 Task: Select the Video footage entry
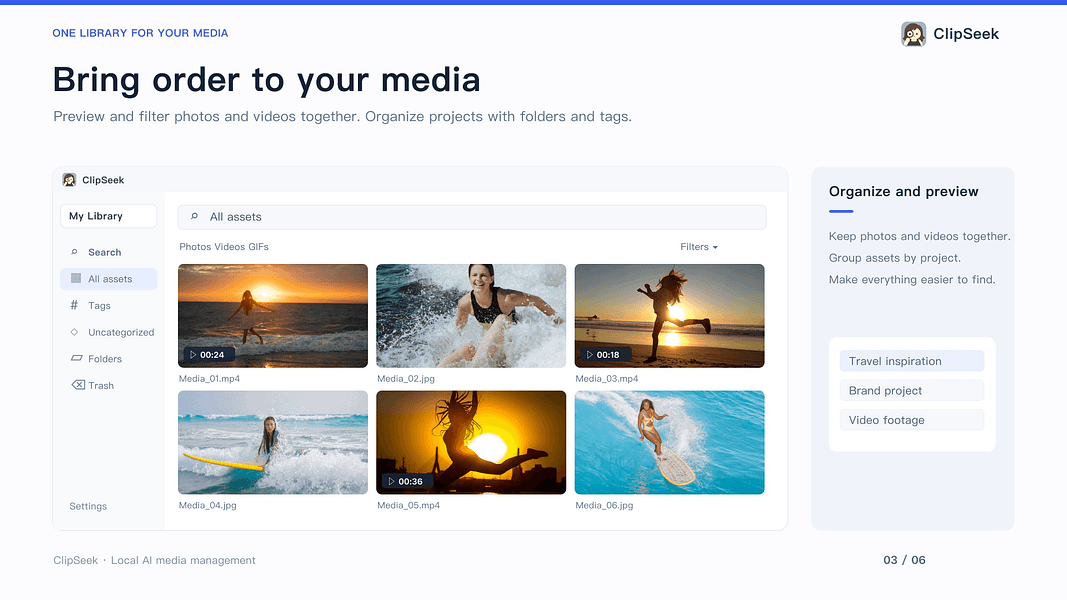912,420
